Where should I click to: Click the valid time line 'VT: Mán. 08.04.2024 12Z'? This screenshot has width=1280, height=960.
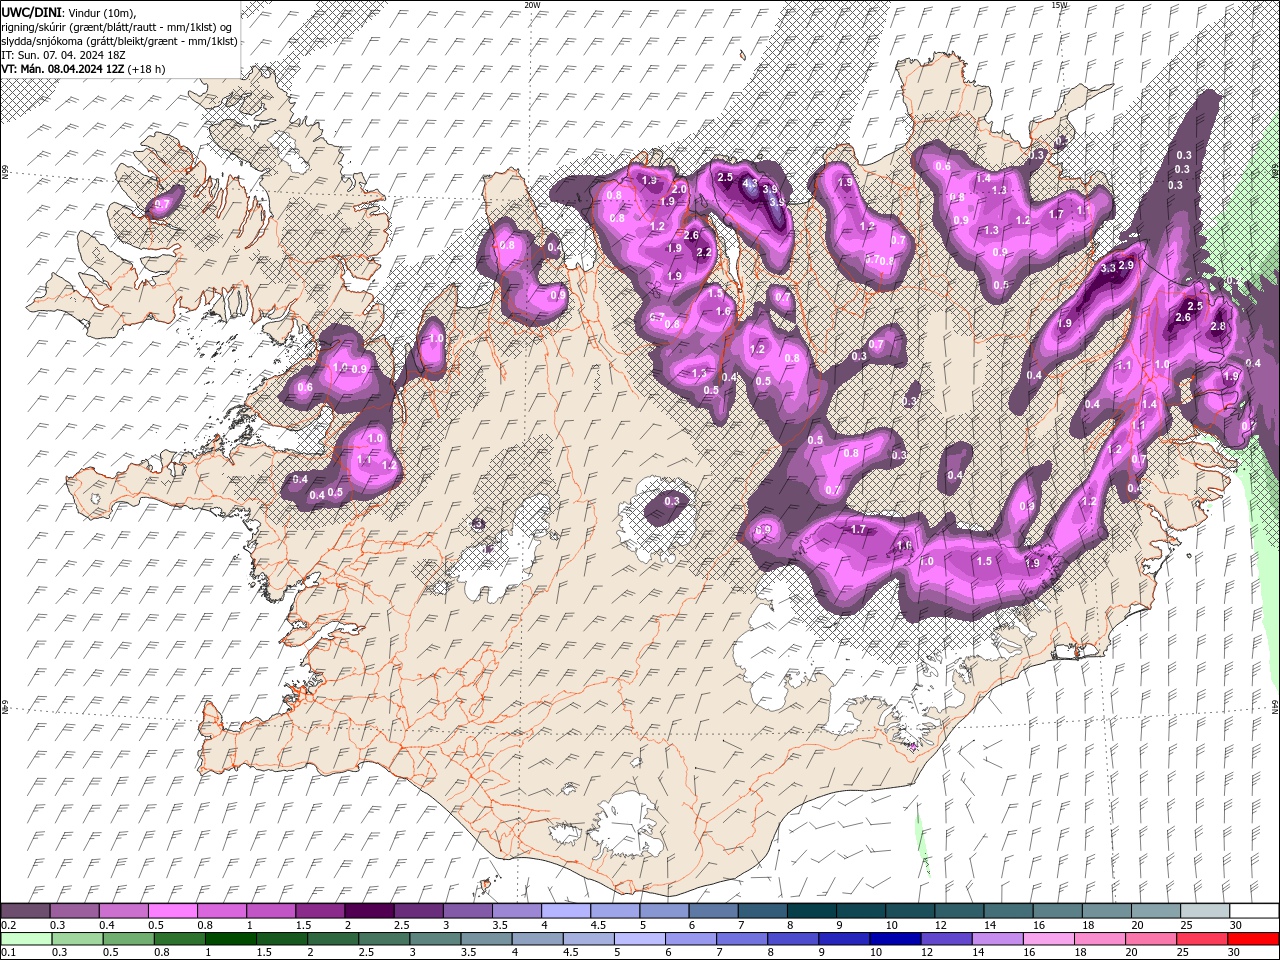[x=63, y=69]
